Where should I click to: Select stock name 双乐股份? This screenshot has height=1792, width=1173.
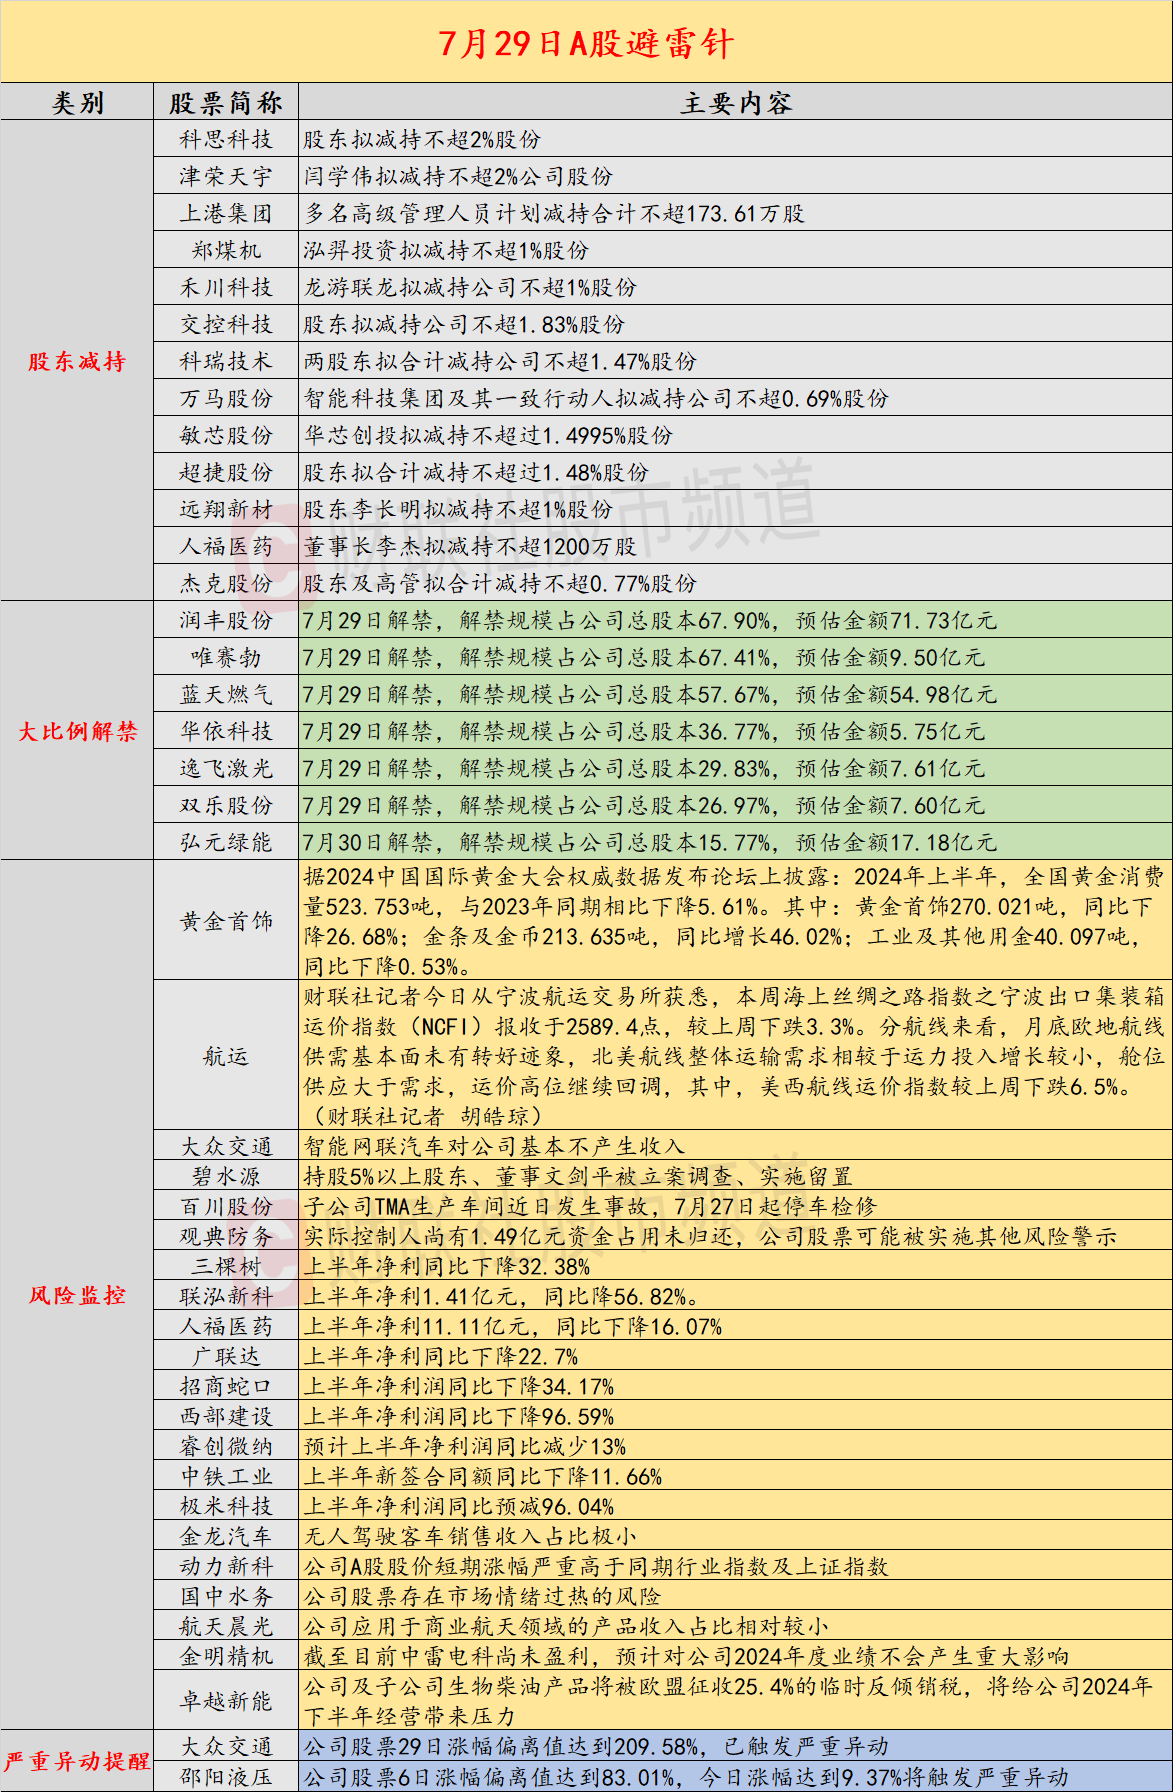[226, 806]
